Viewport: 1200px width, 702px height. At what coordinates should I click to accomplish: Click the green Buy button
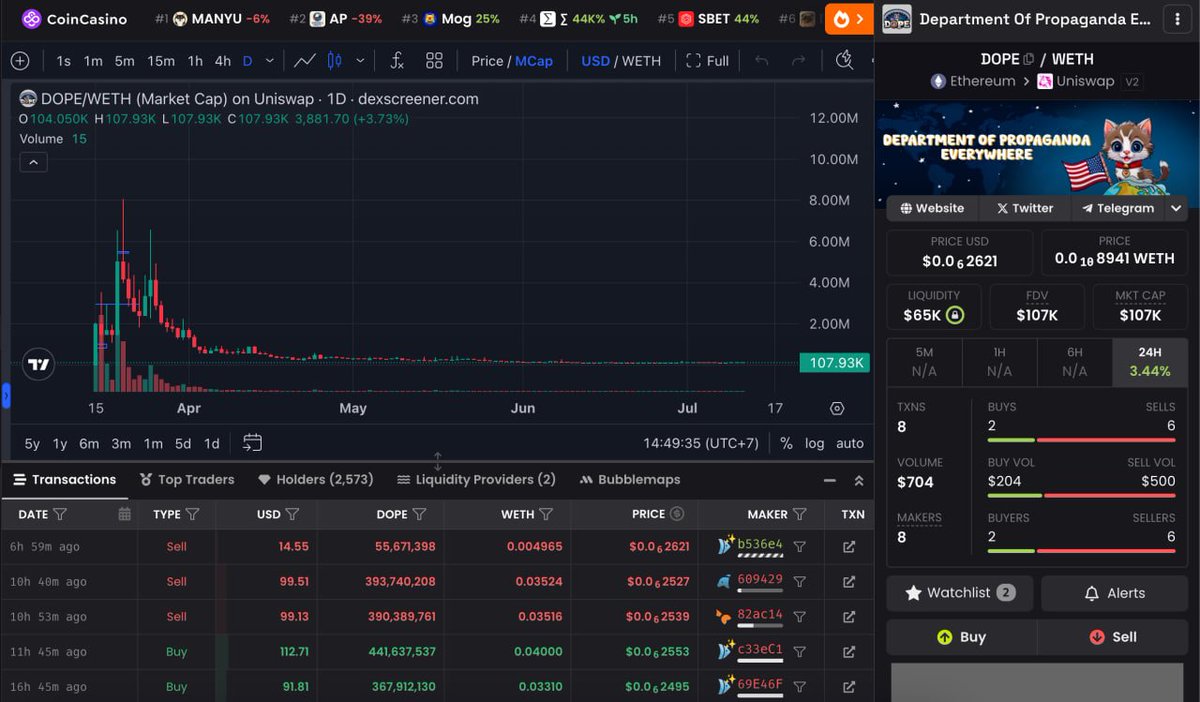tap(961, 637)
